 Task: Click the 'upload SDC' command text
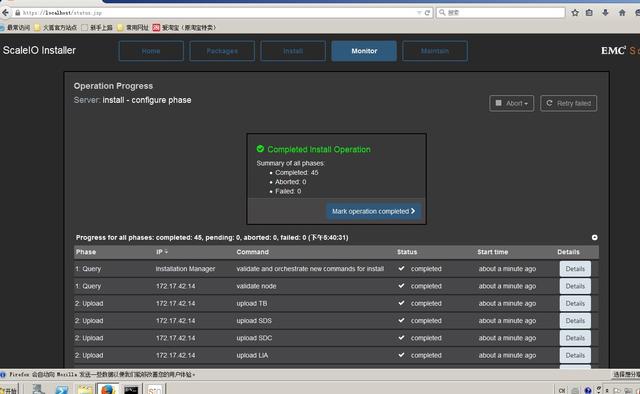coord(254,338)
